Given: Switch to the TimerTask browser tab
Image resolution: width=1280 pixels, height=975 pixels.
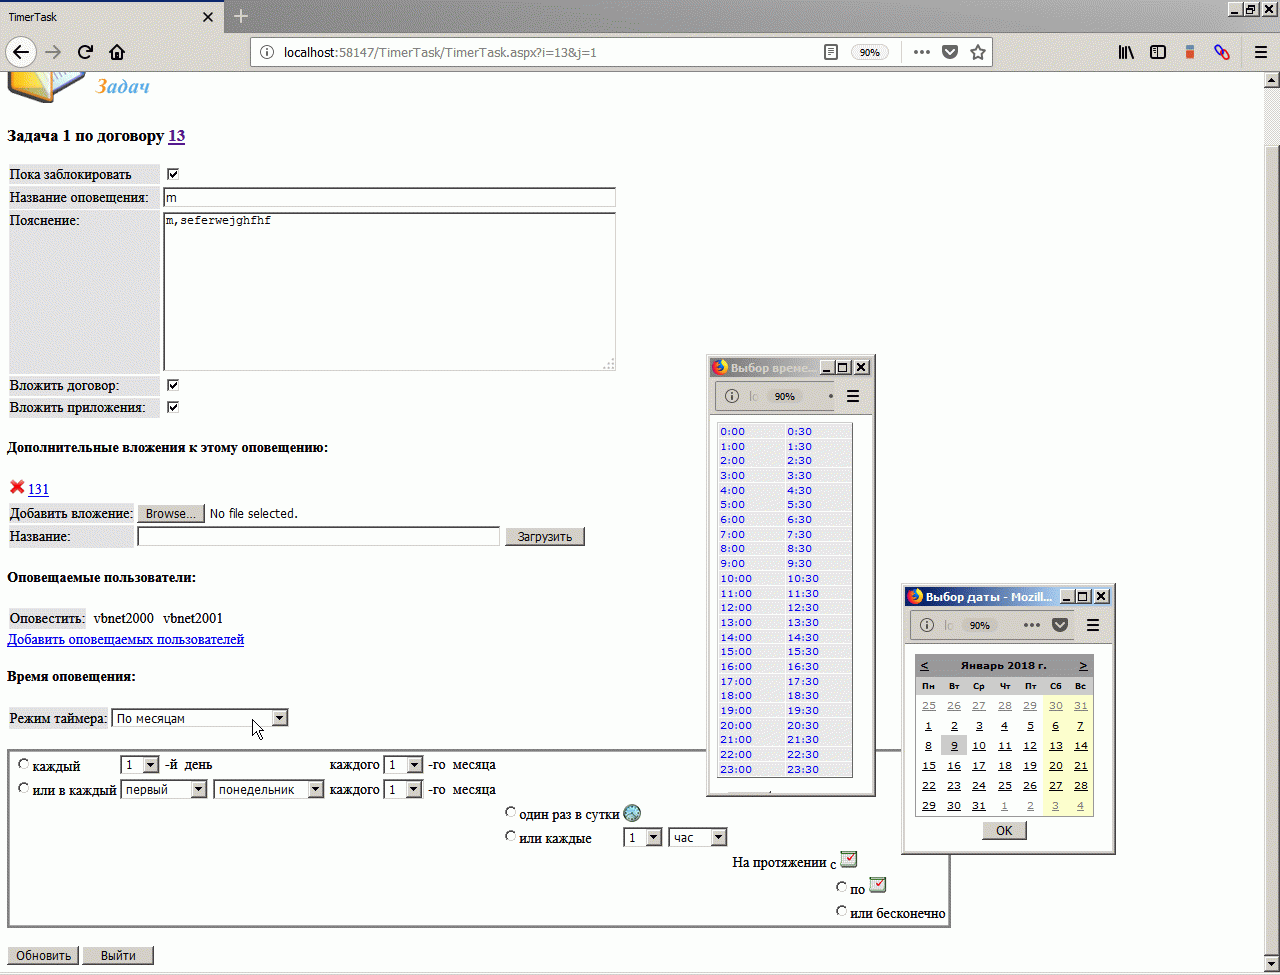Looking at the screenshot, I should pos(110,17).
